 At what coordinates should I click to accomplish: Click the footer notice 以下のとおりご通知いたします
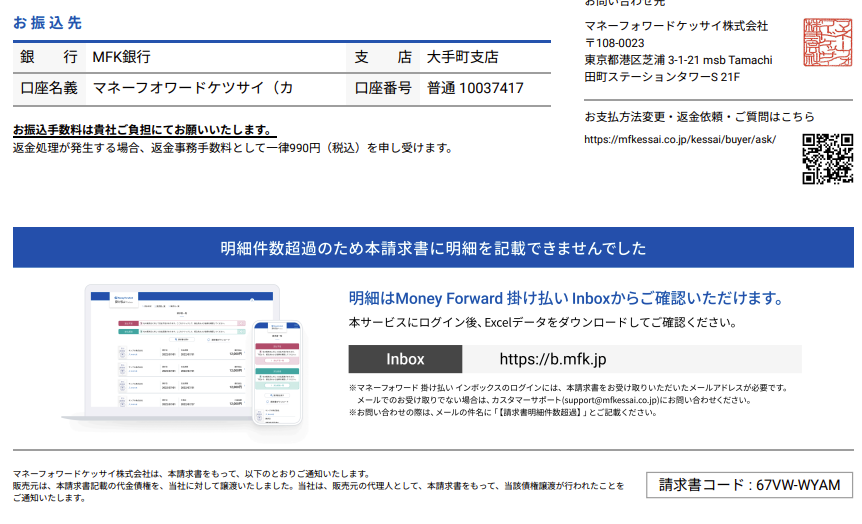pyautogui.click(x=192, y=473)
